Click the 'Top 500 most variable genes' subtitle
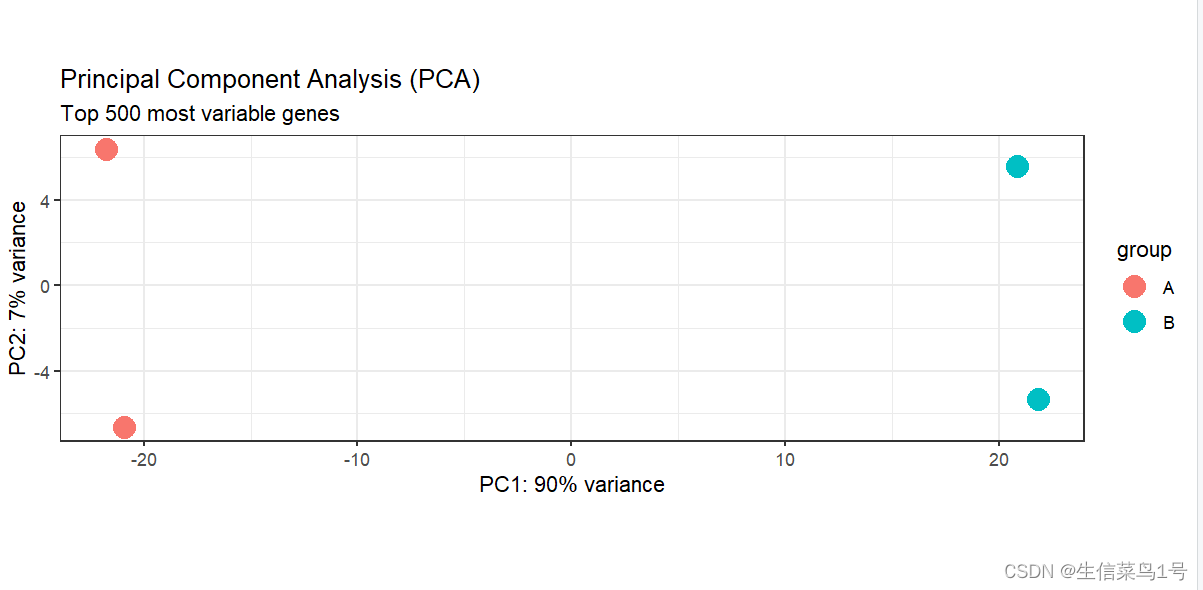The width and height of the screenshot is (1203, 590). pos(200,114)
